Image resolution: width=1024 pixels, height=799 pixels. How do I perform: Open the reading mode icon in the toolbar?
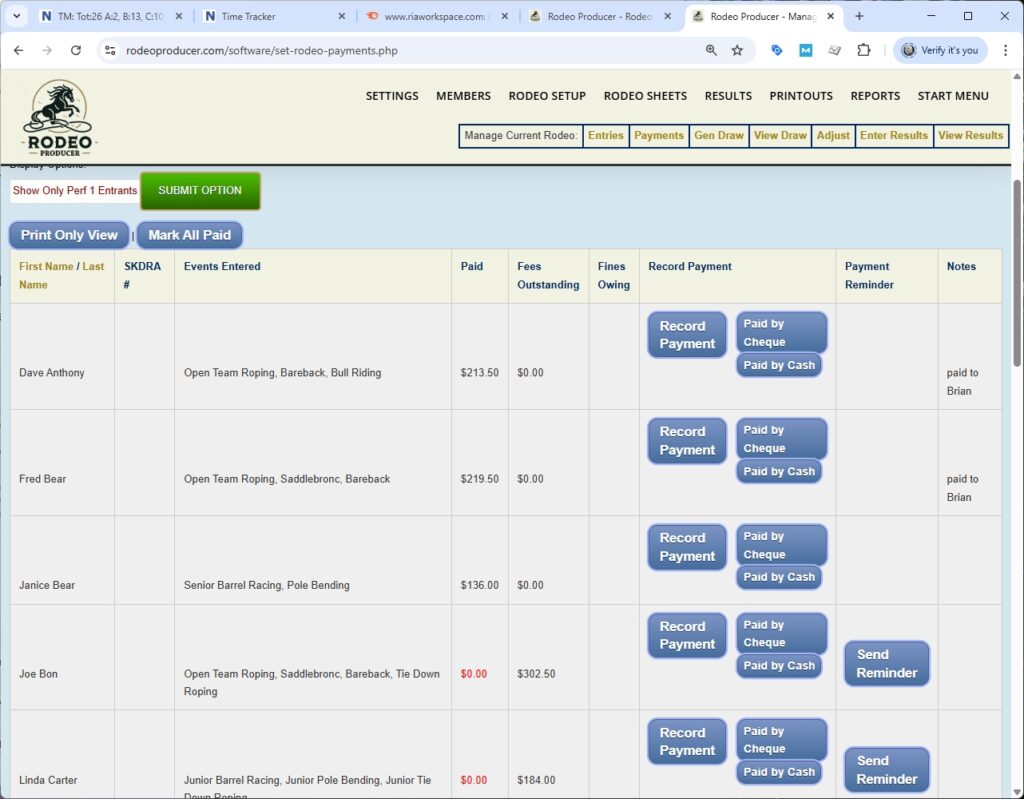(x=834, y=50)
